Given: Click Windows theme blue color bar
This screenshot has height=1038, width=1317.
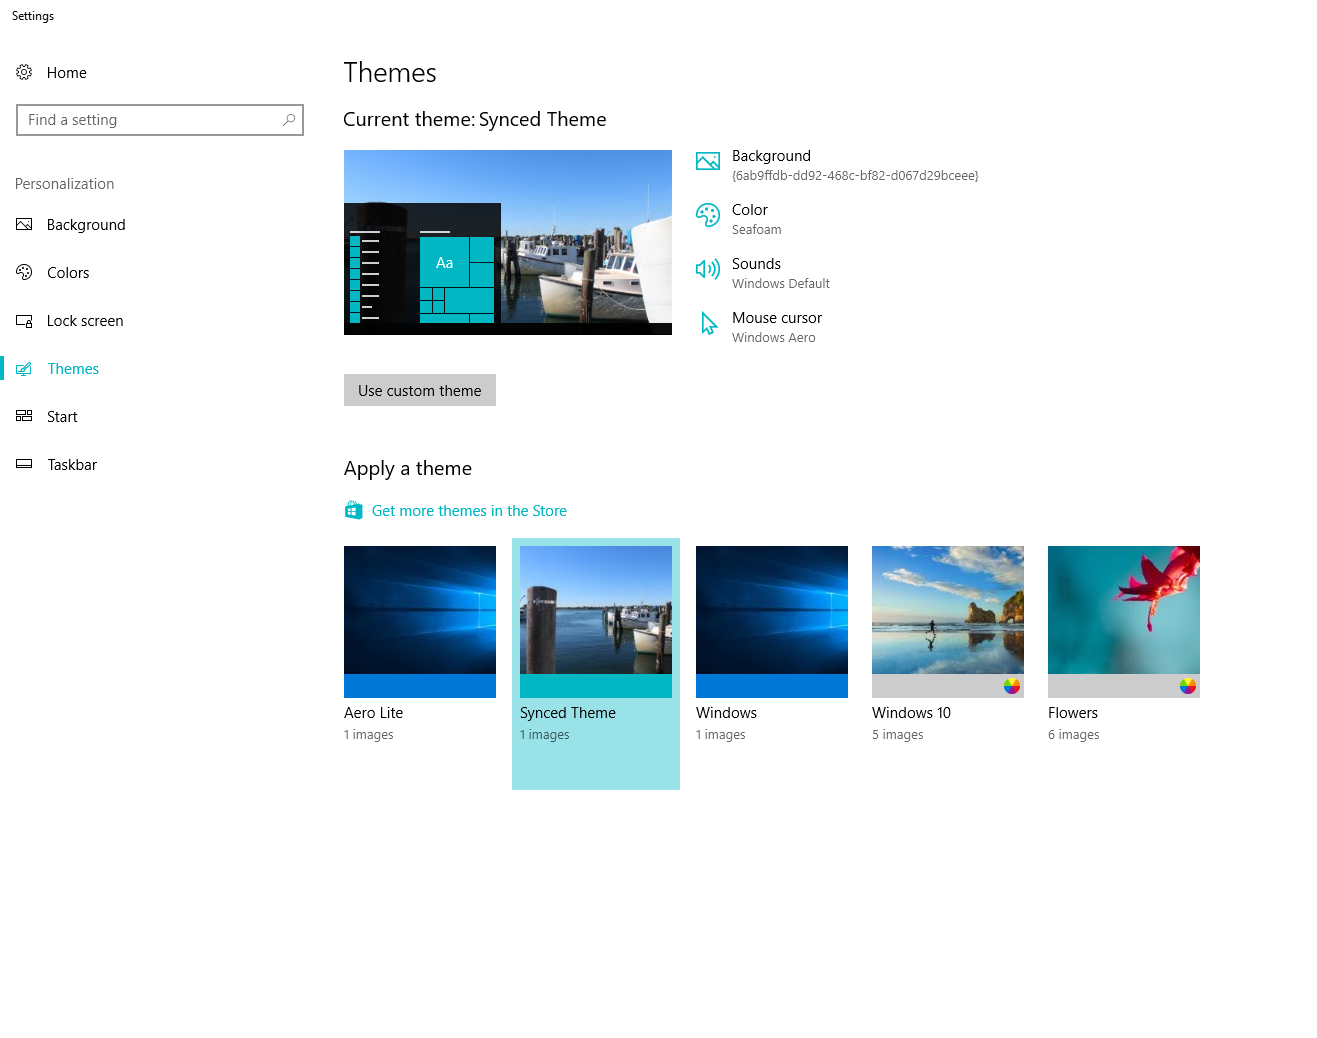Looking at the screenshot, I should point(772,686).
